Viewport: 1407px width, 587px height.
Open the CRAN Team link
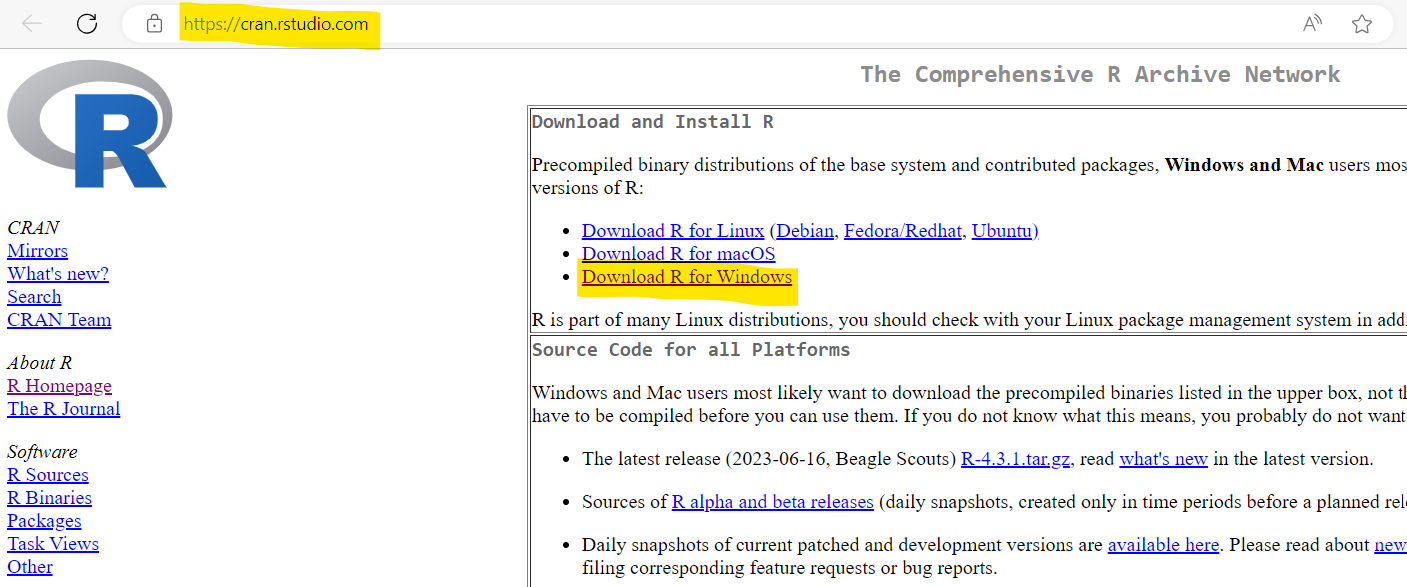[59, 320]
